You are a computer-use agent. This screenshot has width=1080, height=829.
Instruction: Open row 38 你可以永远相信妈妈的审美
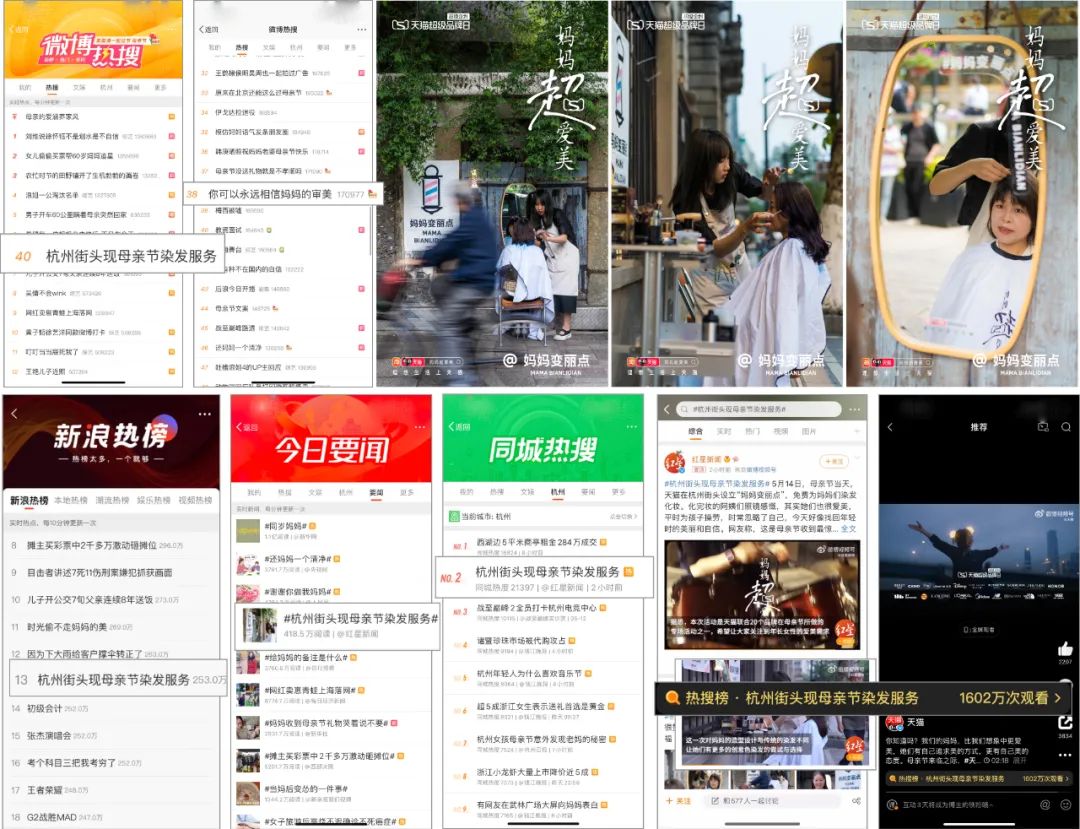(284, 194)
